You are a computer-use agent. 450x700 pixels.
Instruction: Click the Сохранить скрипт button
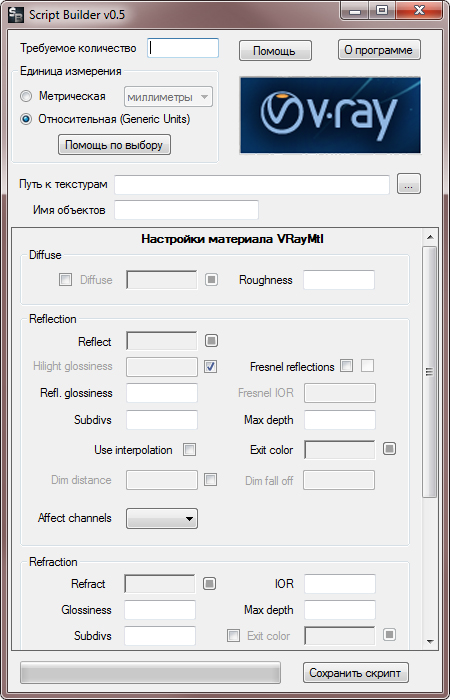[x=356, y=673]
